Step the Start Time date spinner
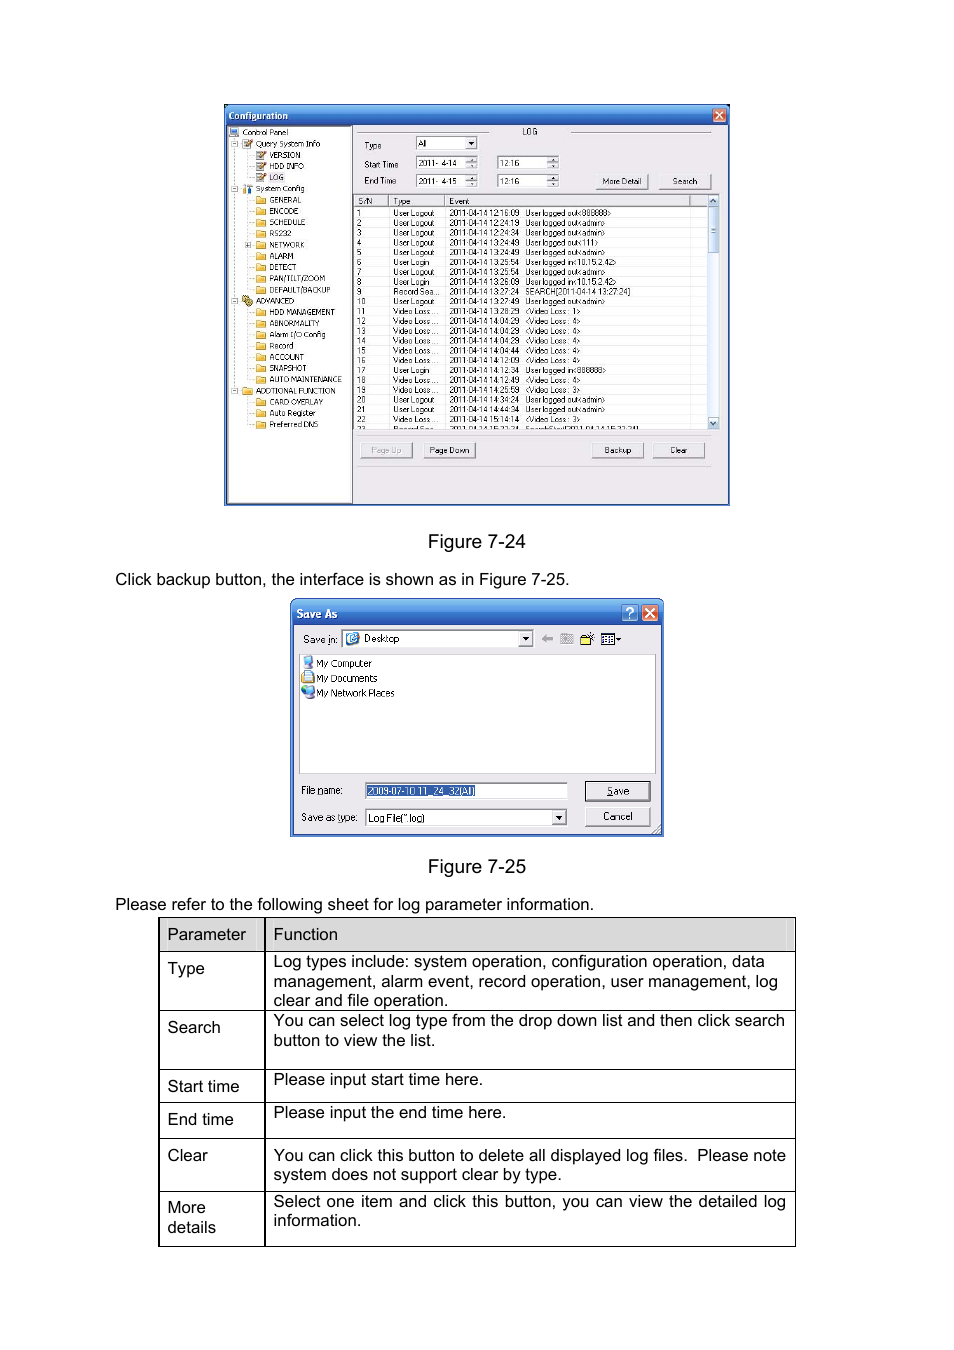 click(x=472, y=163)
